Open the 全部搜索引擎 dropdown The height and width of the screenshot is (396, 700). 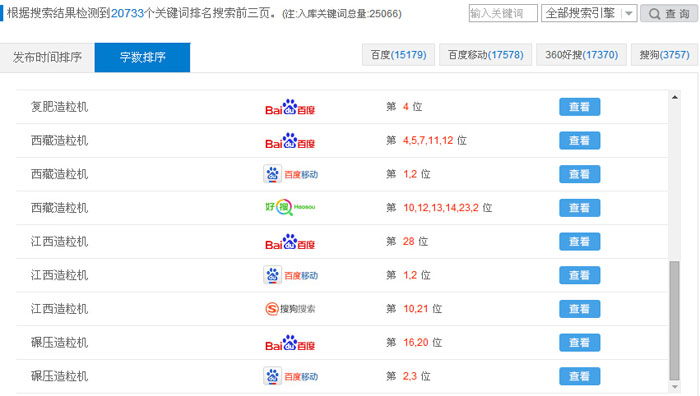coord(589,13)
